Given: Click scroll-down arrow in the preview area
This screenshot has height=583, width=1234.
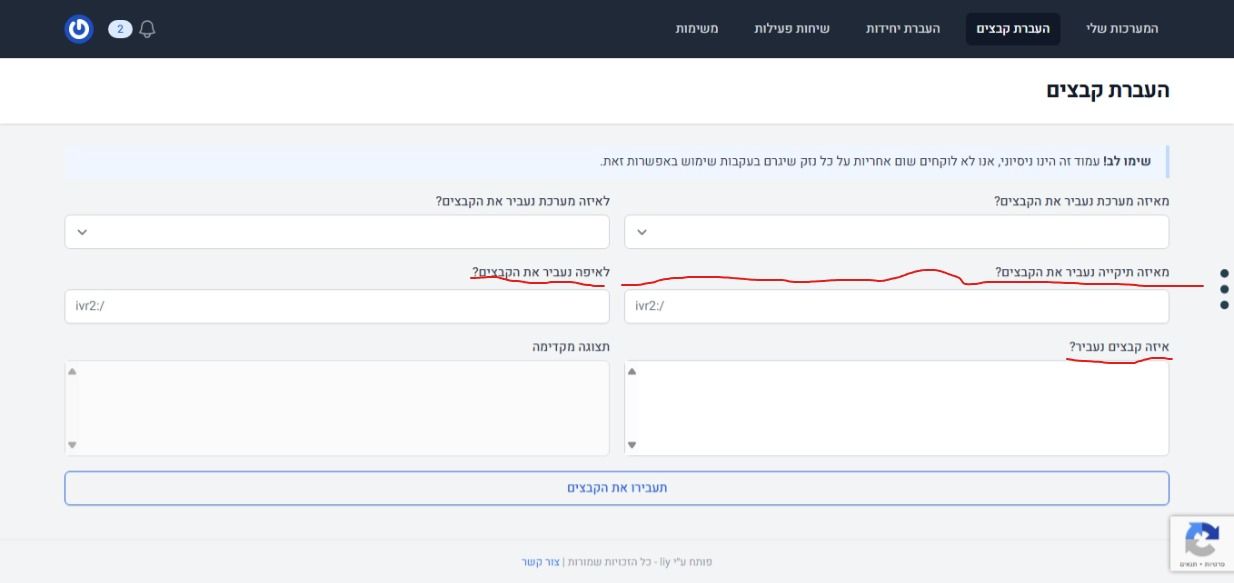Looking at the screenshot, I should (71, 445).
